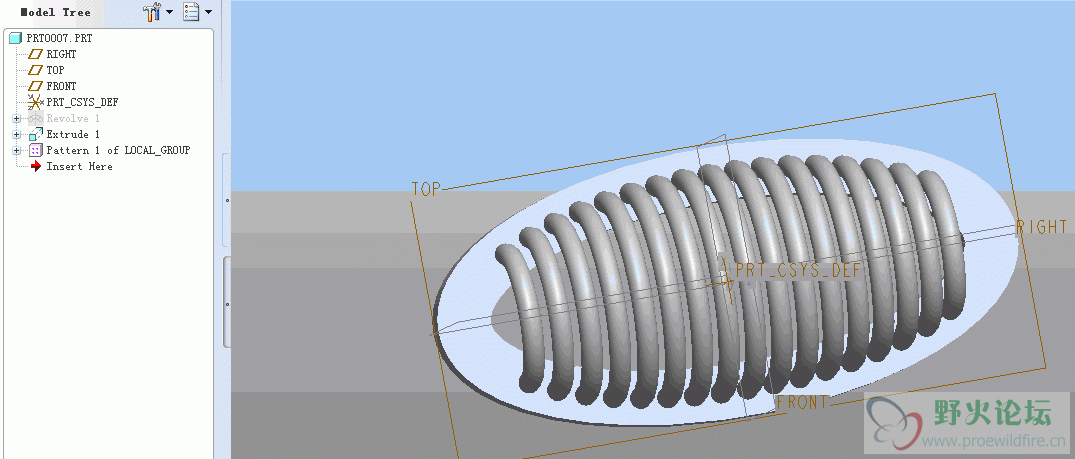Open the Model Tree settings tool menu
1075x459 pixels.
(x=152, y=12)
